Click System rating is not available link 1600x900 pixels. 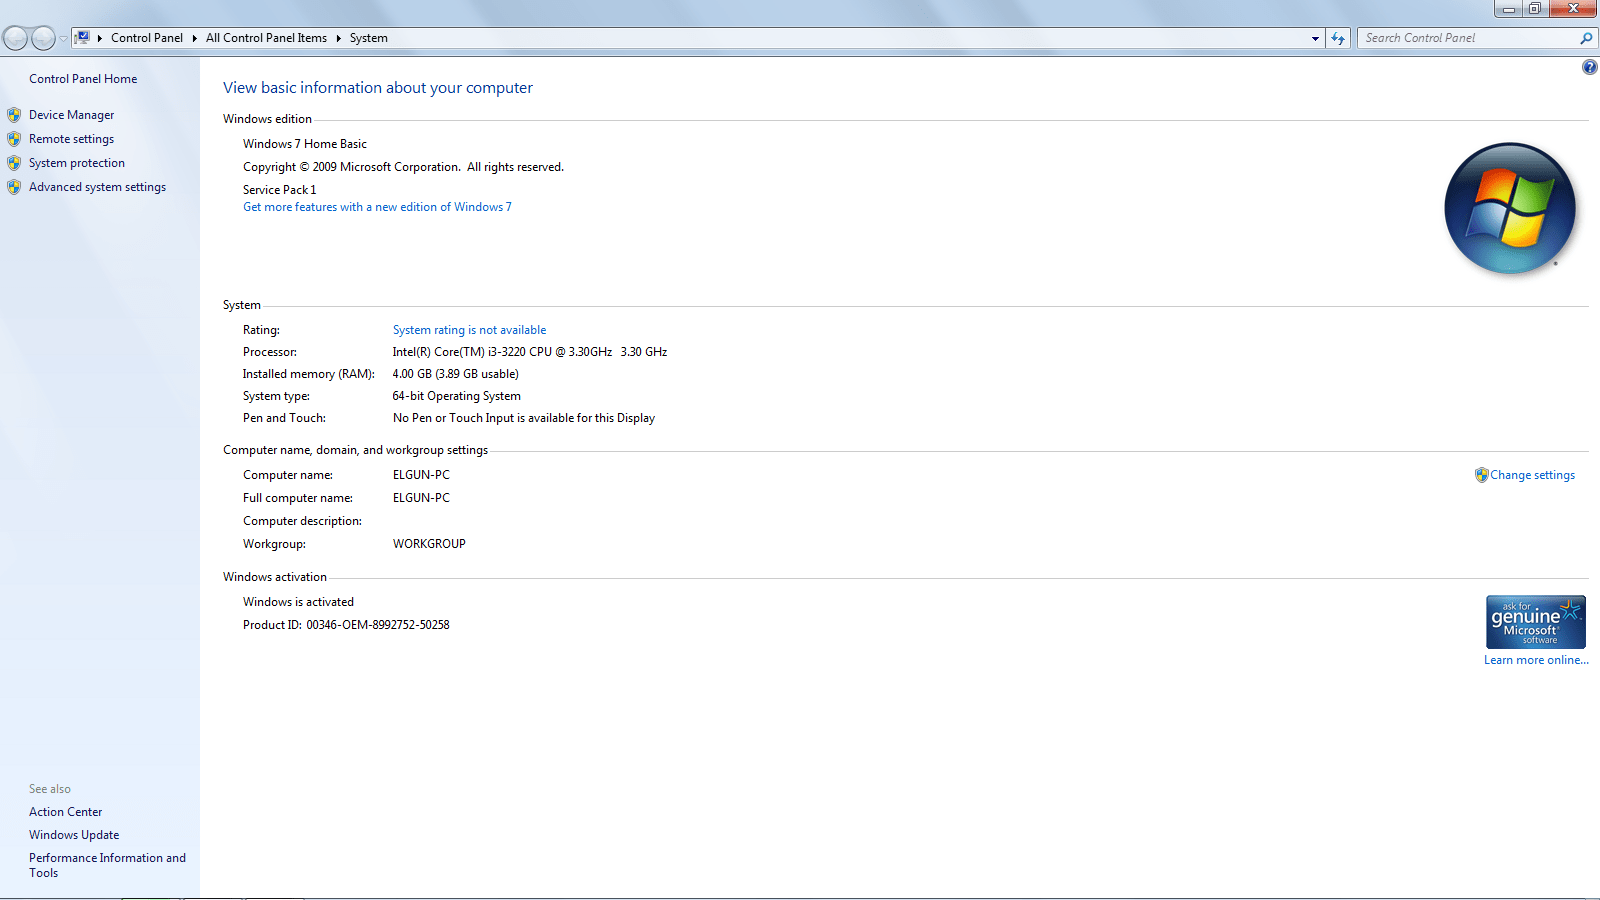point(469,330)
